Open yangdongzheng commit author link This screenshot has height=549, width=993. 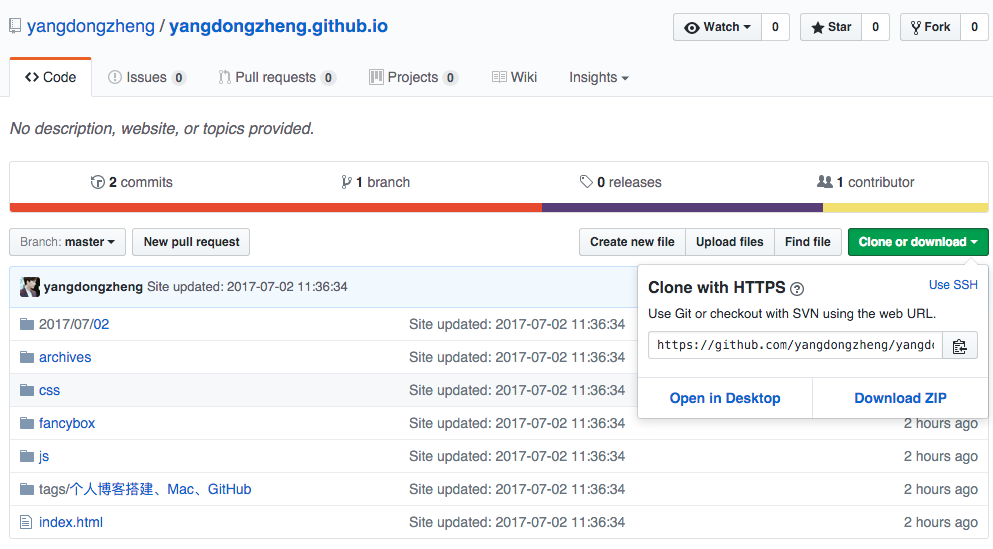93,287
